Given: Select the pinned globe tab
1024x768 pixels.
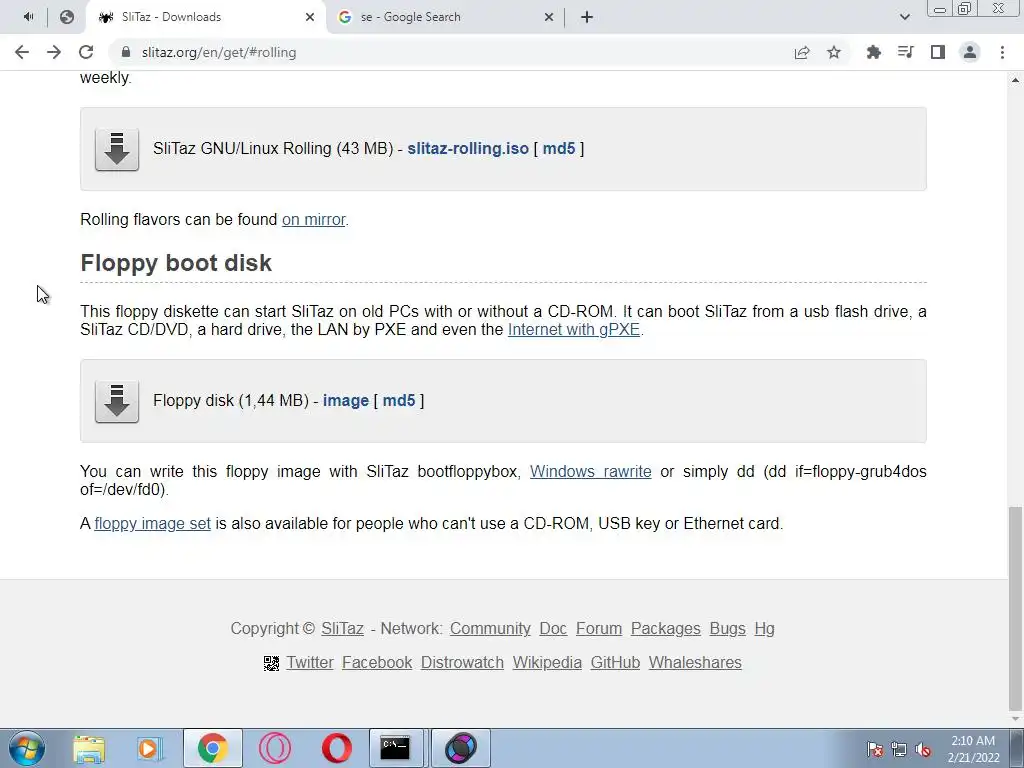Looking at the screenshot, I should click(67, 17).
